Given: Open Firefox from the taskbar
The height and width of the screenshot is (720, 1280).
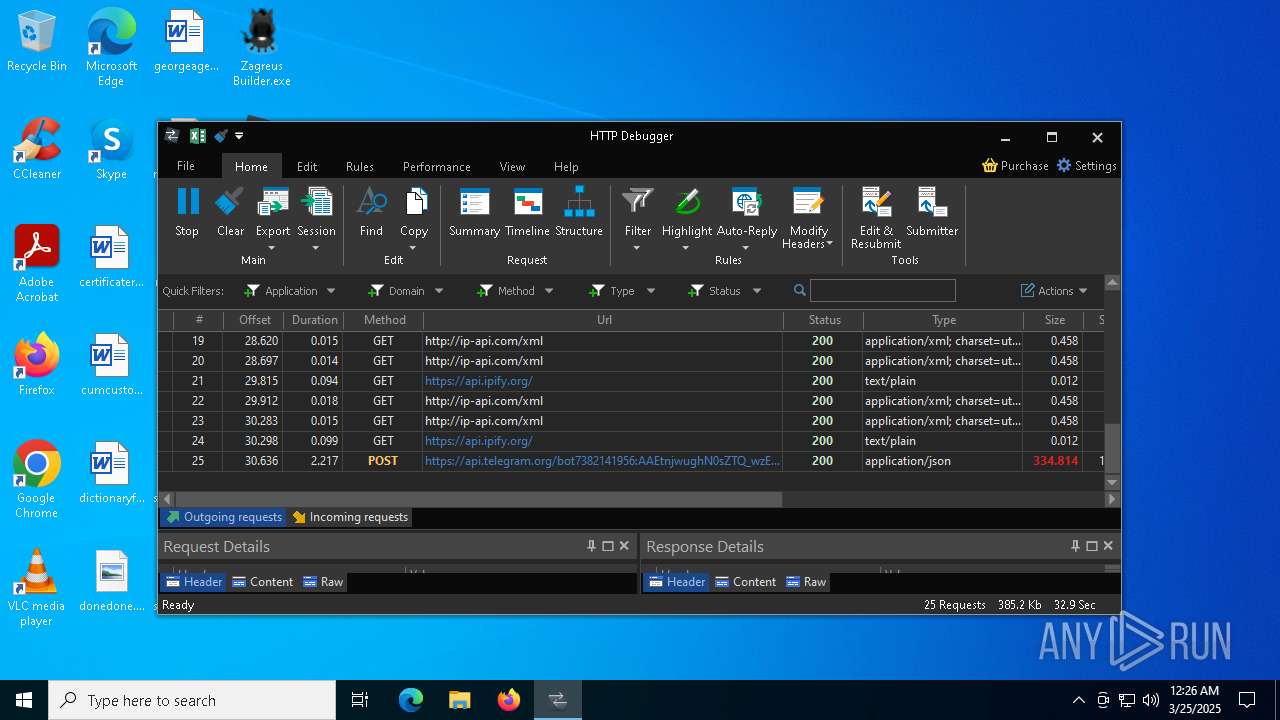Looking at the screenshot, I should coord(509,700).
